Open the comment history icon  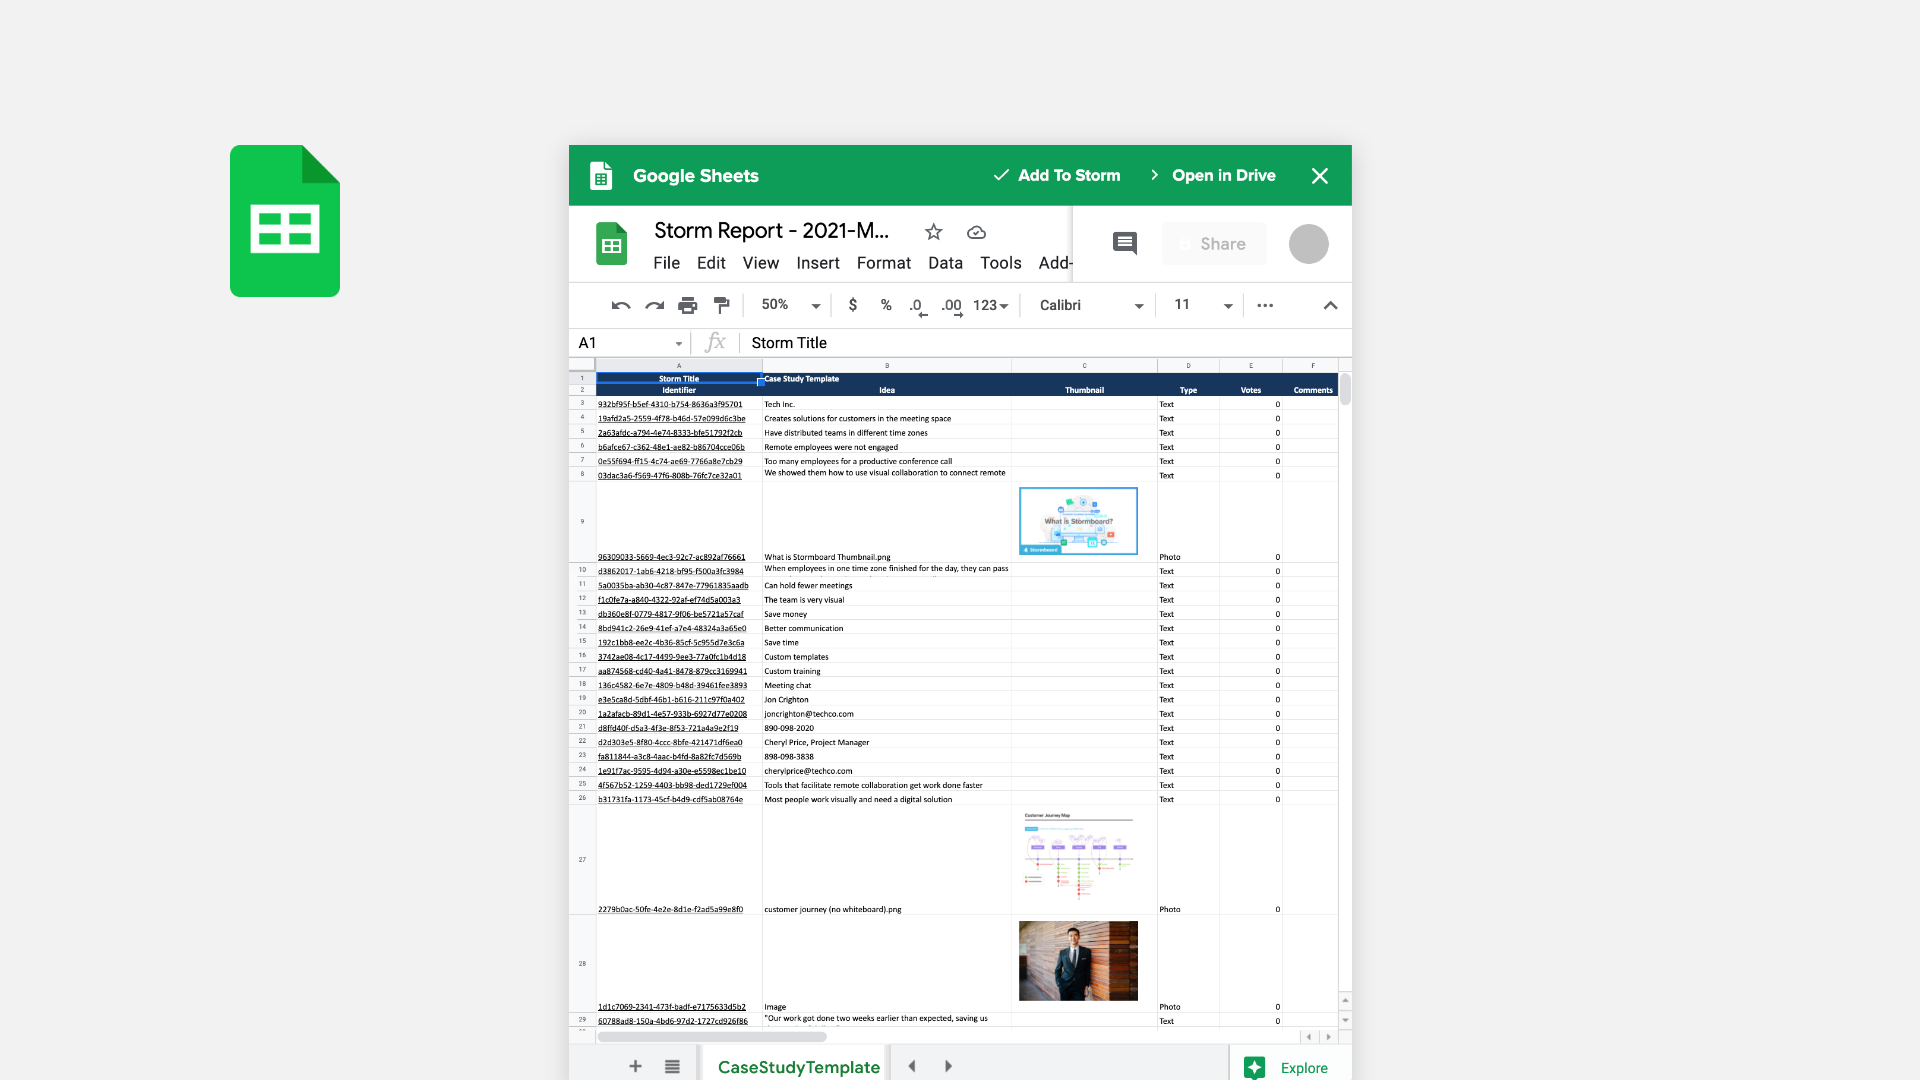click(1125, 243)
